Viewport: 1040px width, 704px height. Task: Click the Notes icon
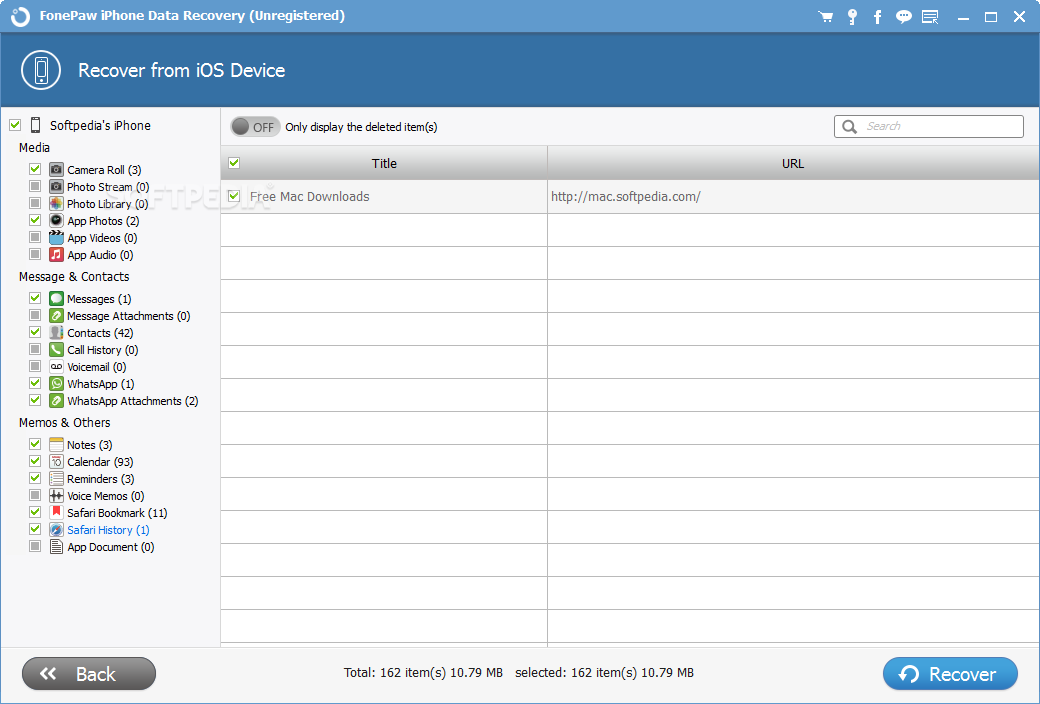pyautogui.click(x=56, y=445)
